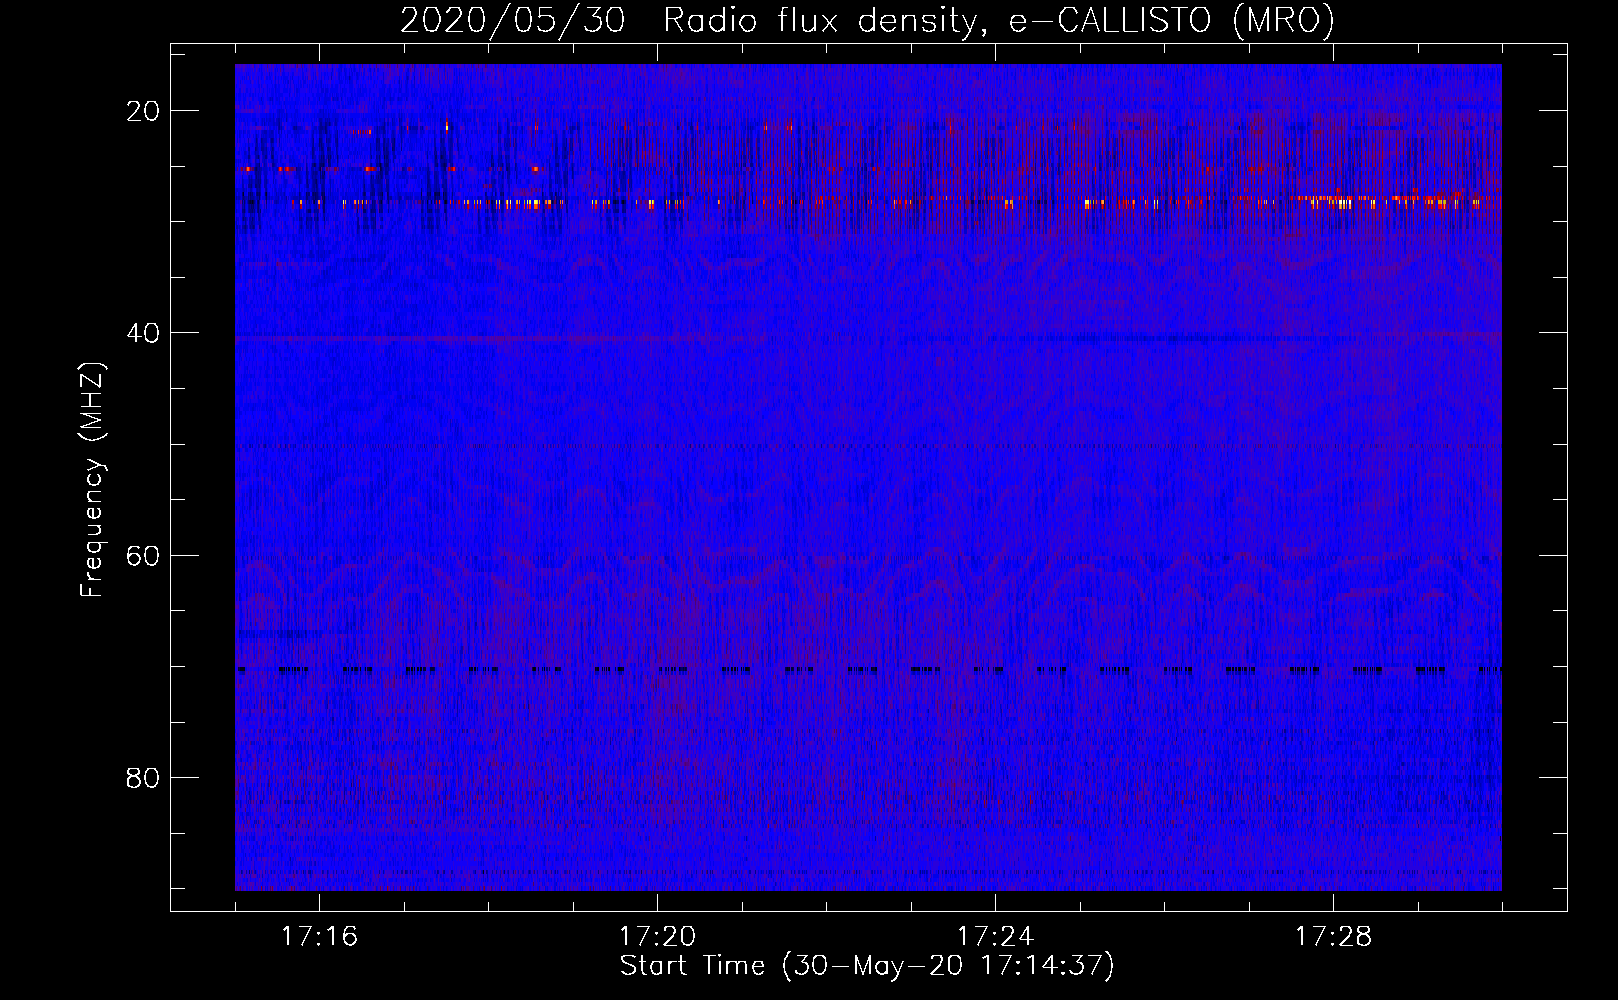Screen dimensions: 1618x1000
Task: Click the 17:24 time tick label
Action: coord(995,937)
